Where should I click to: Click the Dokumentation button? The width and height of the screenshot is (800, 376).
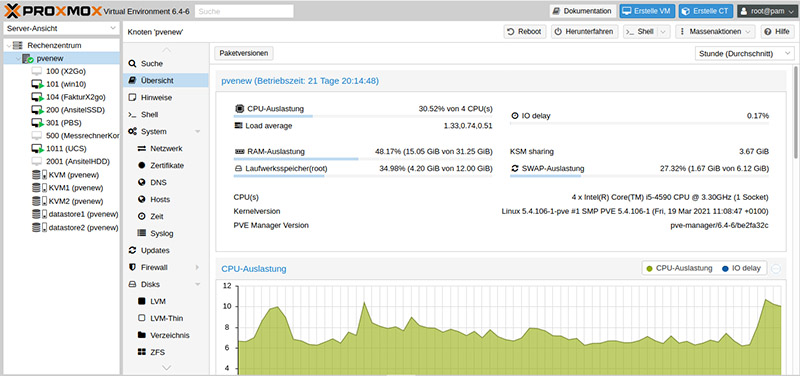pos(583,11)
